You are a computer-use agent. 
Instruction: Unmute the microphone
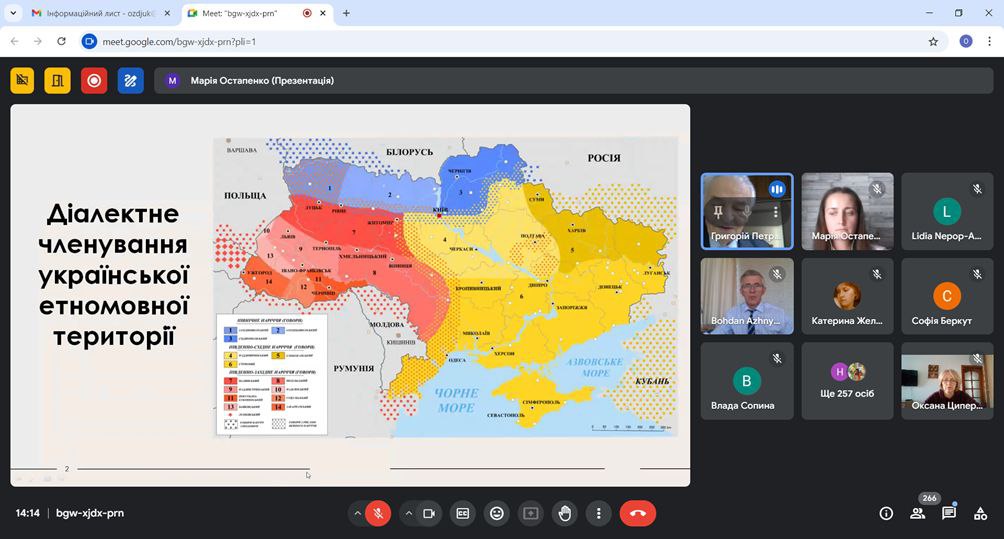[x=378, y=513]
